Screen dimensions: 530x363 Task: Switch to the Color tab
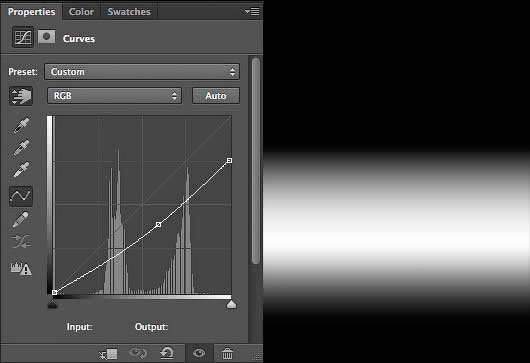pyautogui.click(x=81, y=12)
